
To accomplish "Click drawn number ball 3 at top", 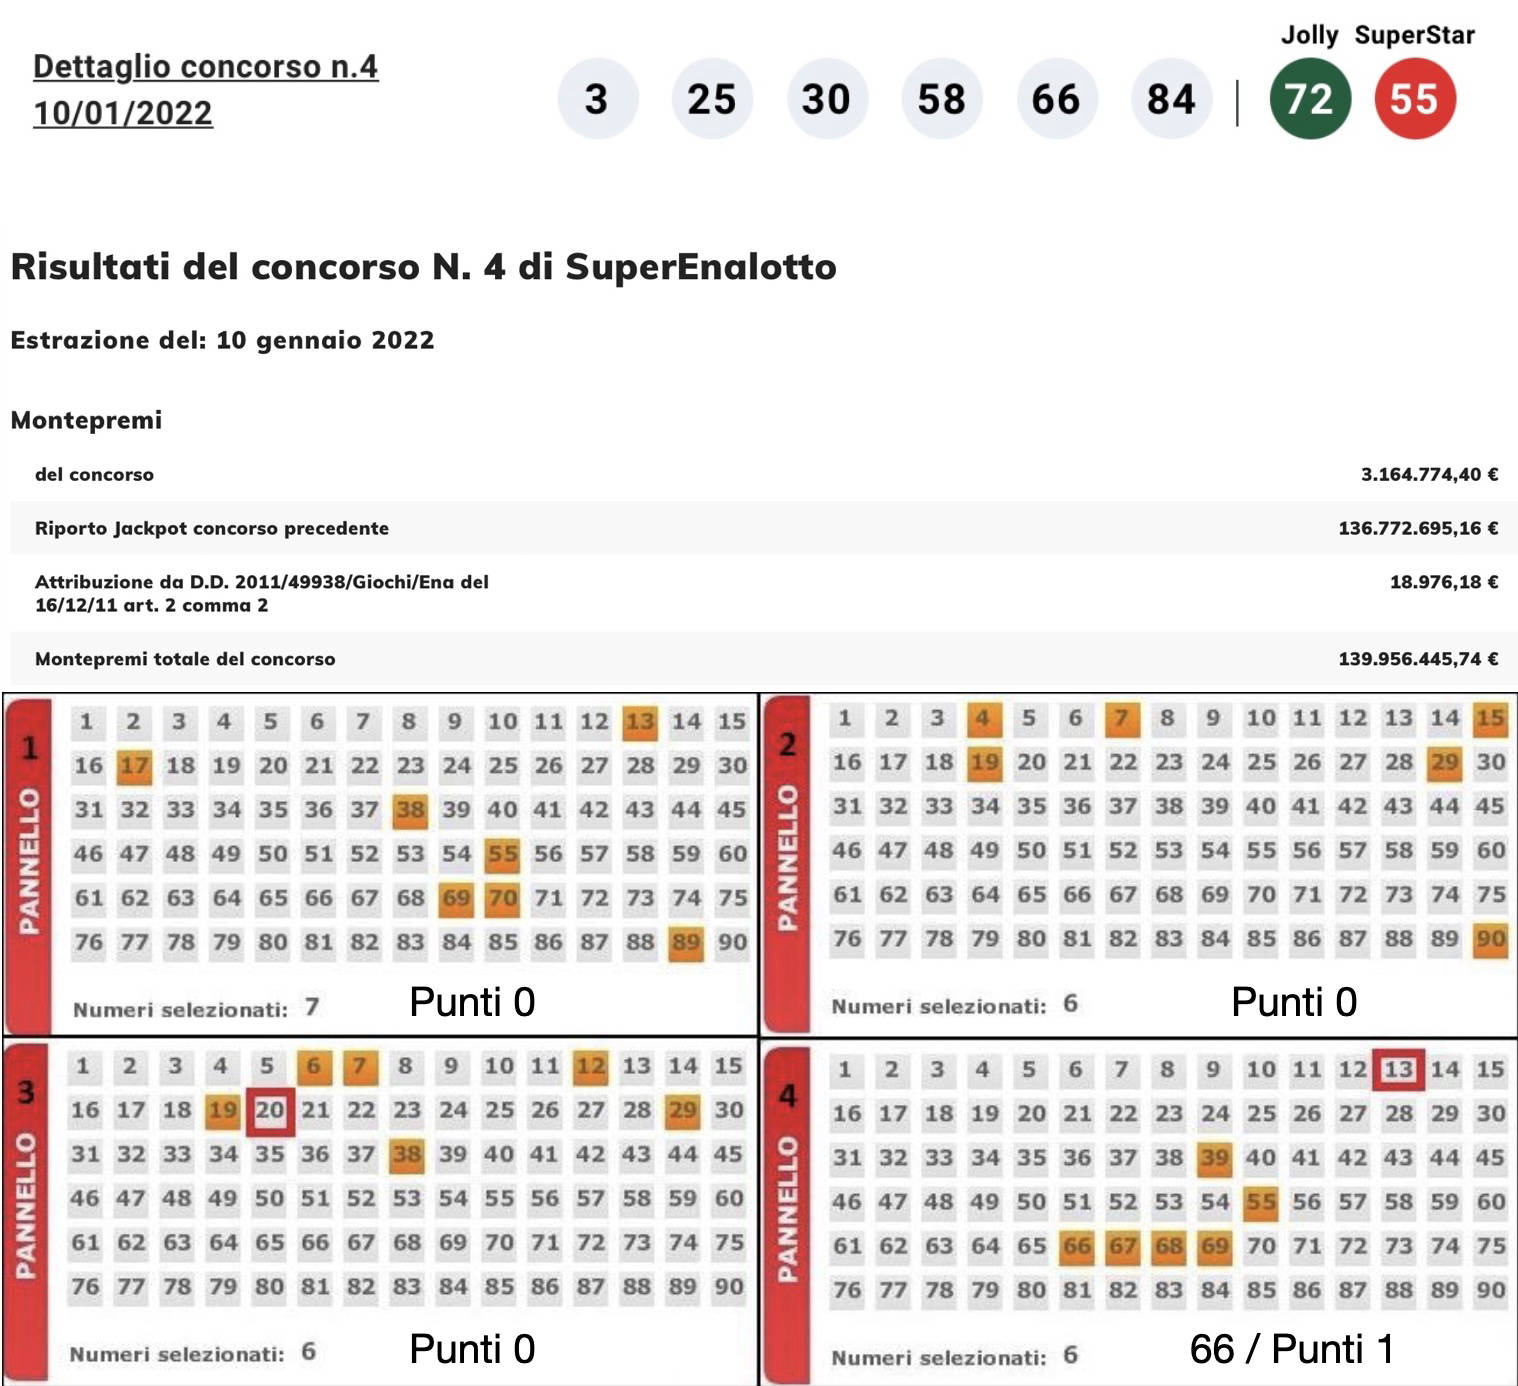I will click(597, 99).
